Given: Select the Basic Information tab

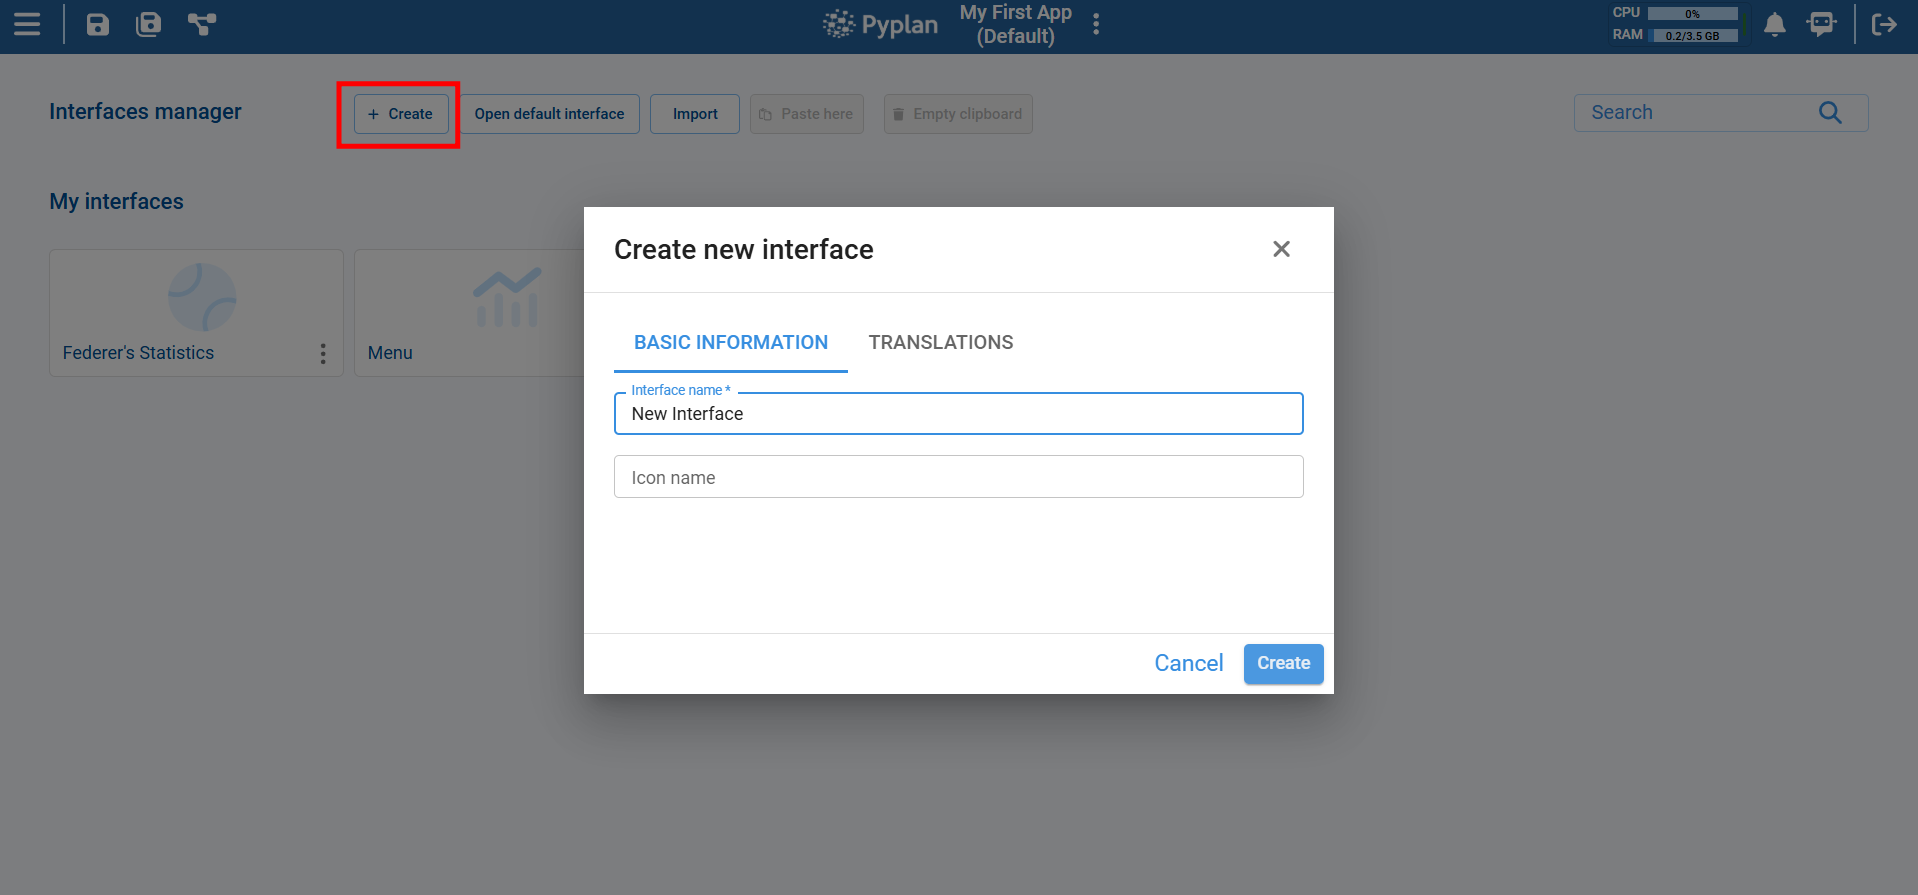Looking at the screenshot, I should tap(730, 343).
